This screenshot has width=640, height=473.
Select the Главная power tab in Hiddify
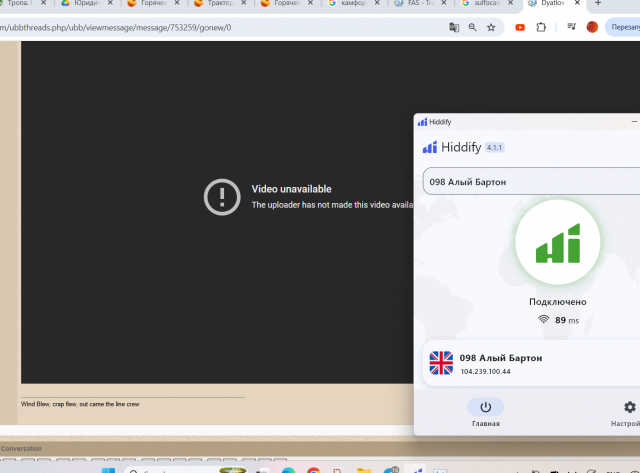pyautogui.click(x=485, y=408)
